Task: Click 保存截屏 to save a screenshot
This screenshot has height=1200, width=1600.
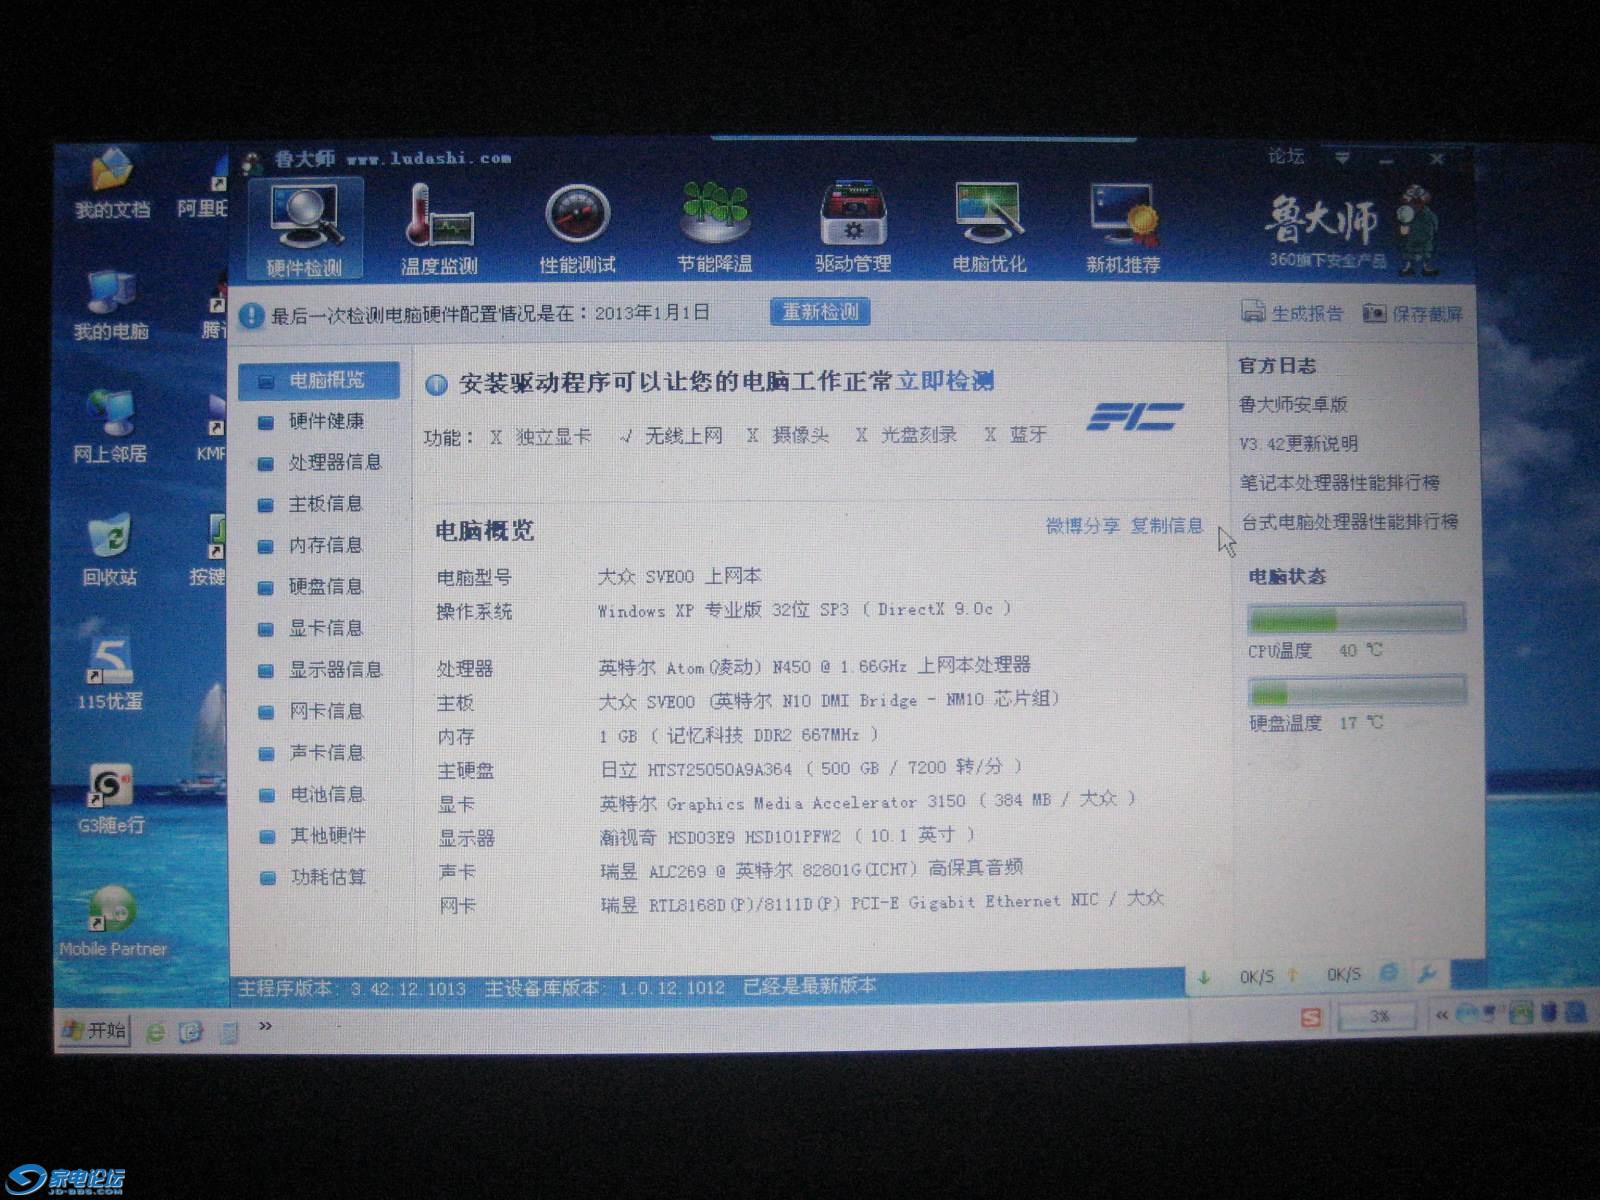Action: click(x=1412, y=314)
